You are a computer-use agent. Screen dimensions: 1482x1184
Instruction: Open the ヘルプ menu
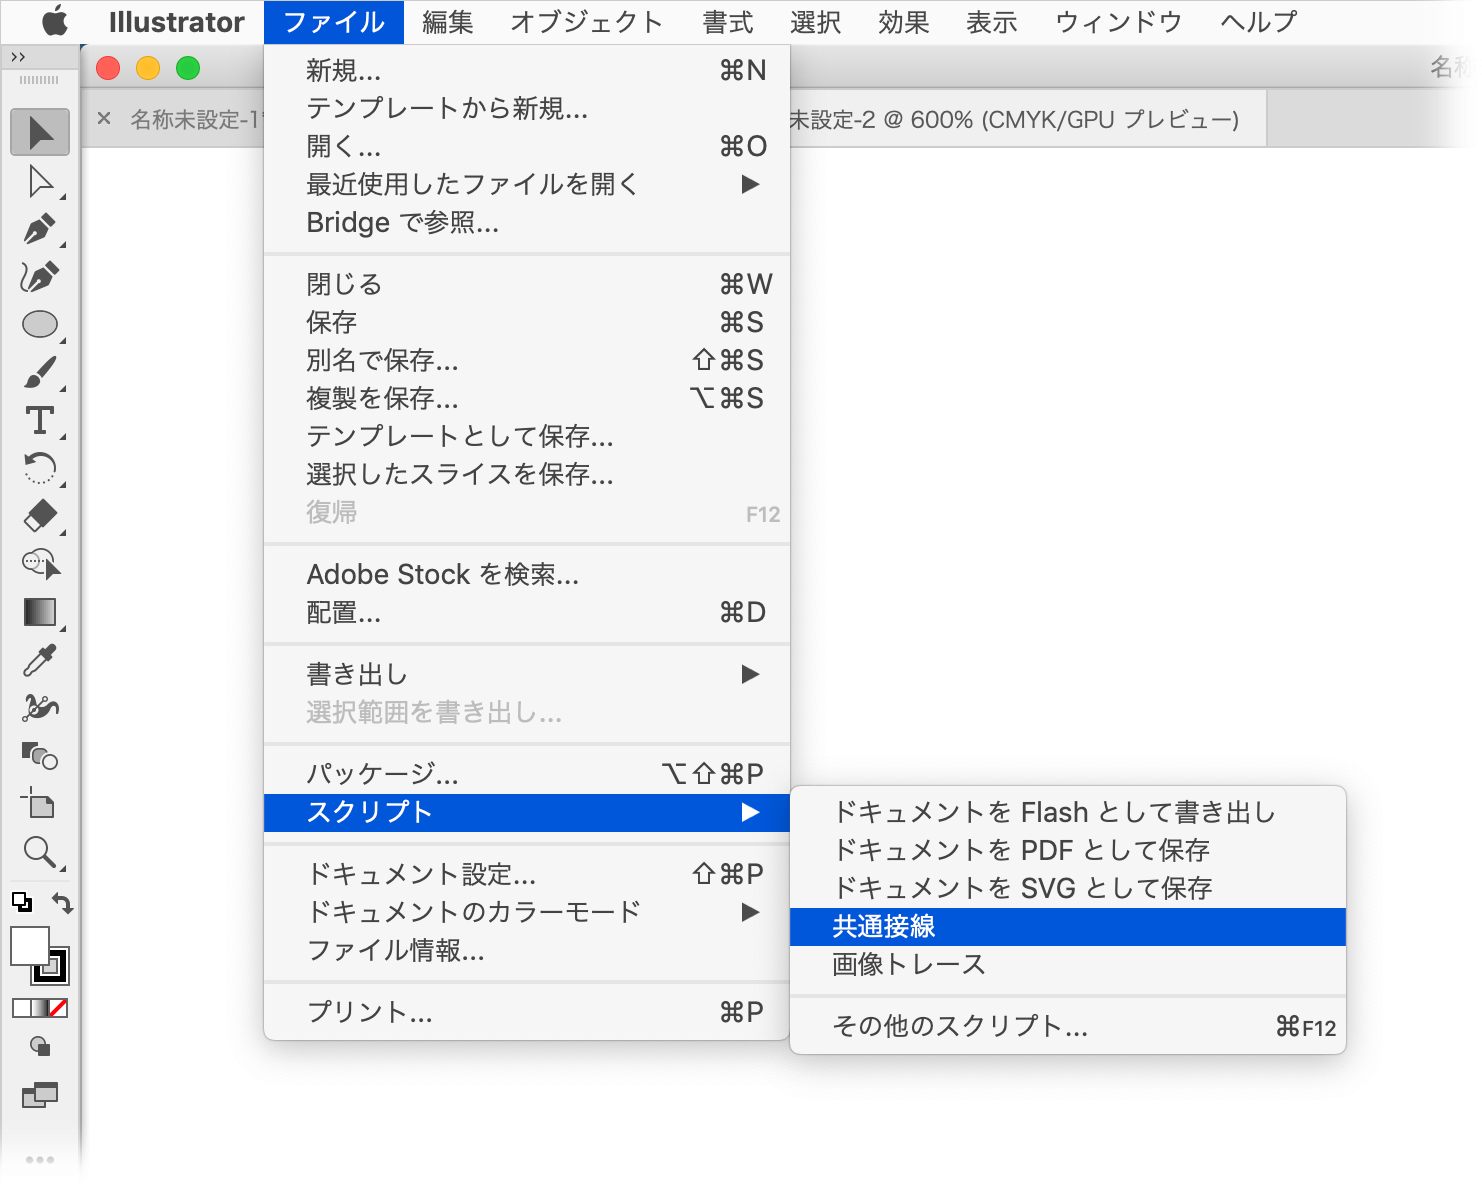pos(1258,22)
